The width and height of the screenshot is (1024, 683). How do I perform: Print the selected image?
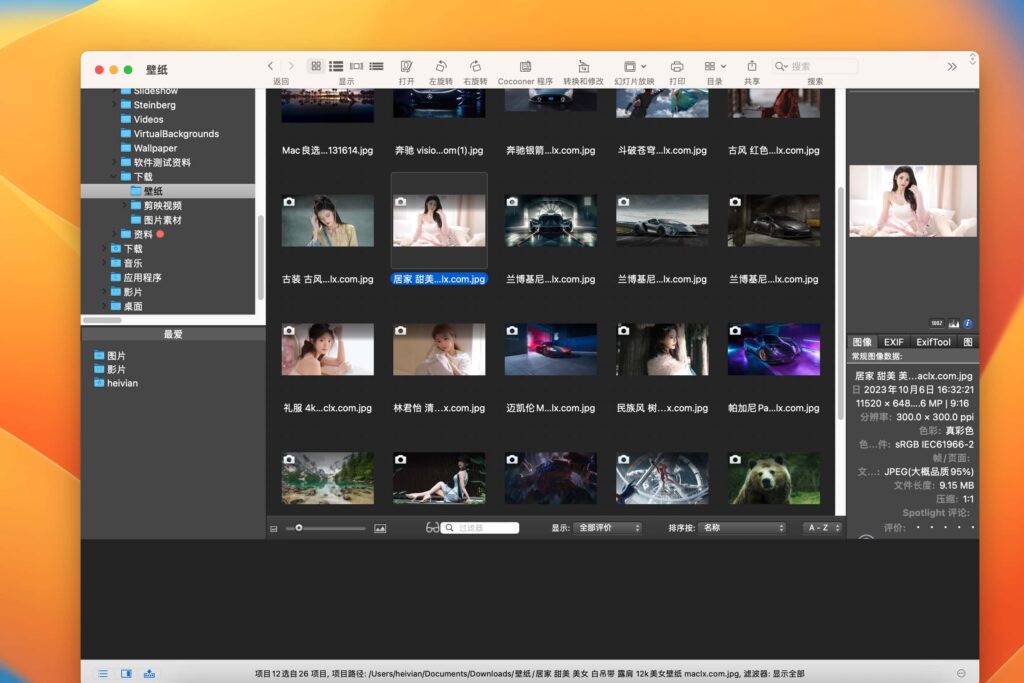(x=678, y=66)
